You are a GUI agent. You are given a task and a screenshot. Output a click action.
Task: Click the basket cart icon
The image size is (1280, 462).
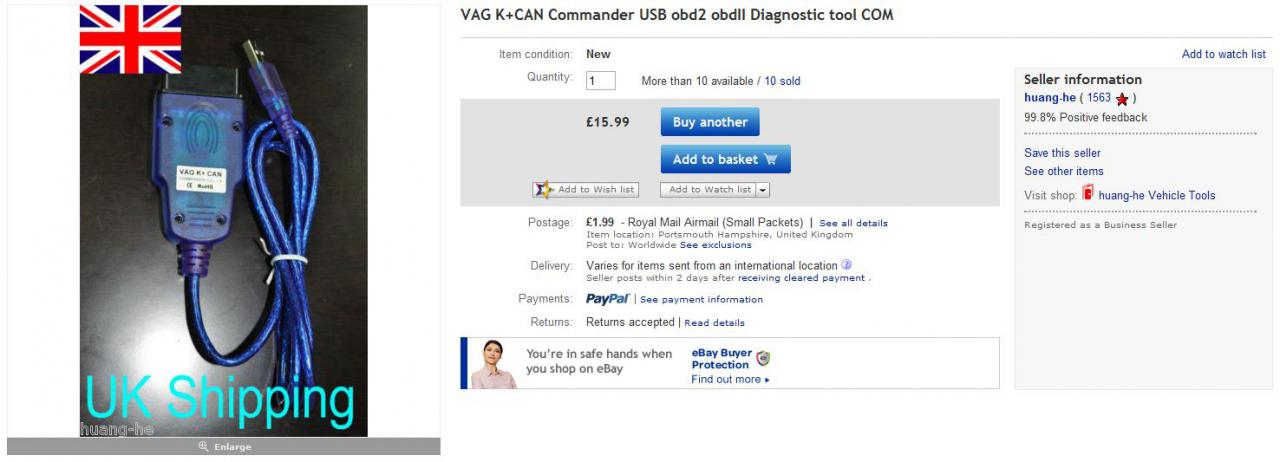tap(770, 159)
